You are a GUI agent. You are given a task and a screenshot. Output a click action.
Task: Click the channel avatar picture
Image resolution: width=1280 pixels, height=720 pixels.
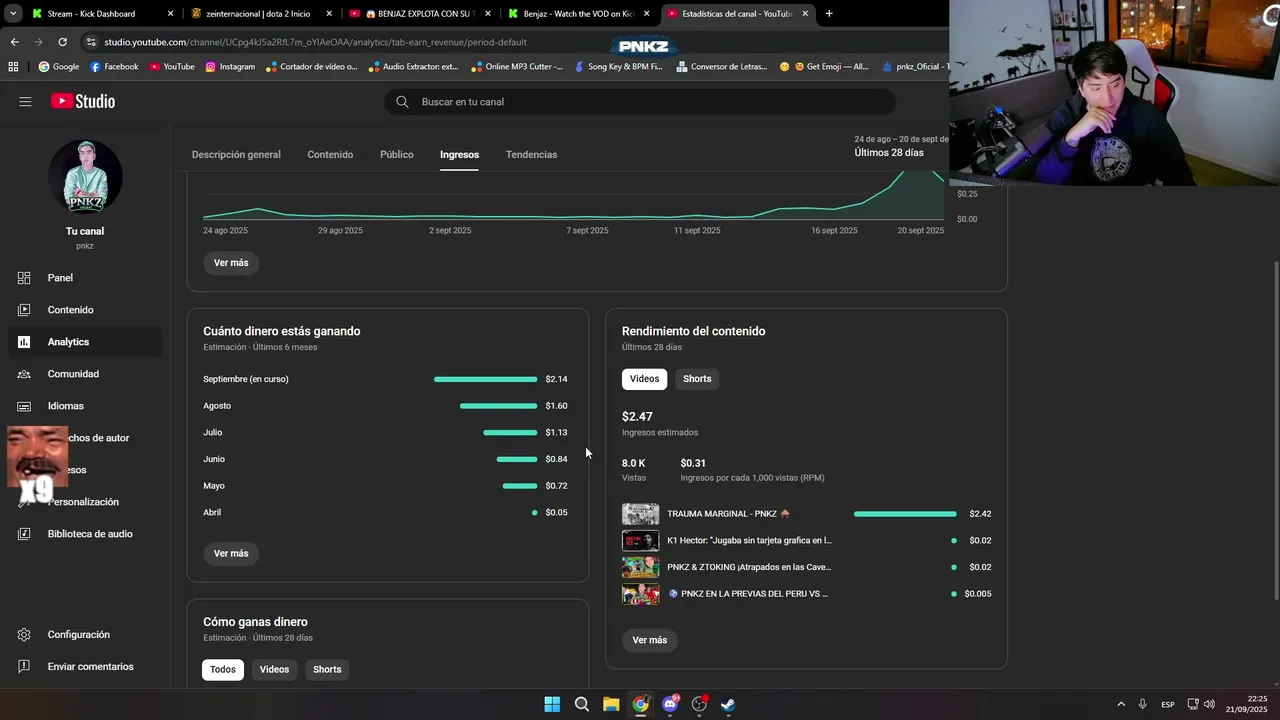[85, 177]
